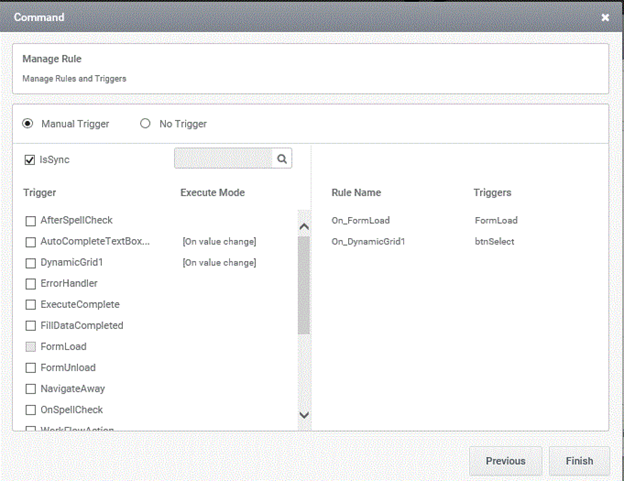
Task: Click the Execute Mode column header
Action: point(213,193)
